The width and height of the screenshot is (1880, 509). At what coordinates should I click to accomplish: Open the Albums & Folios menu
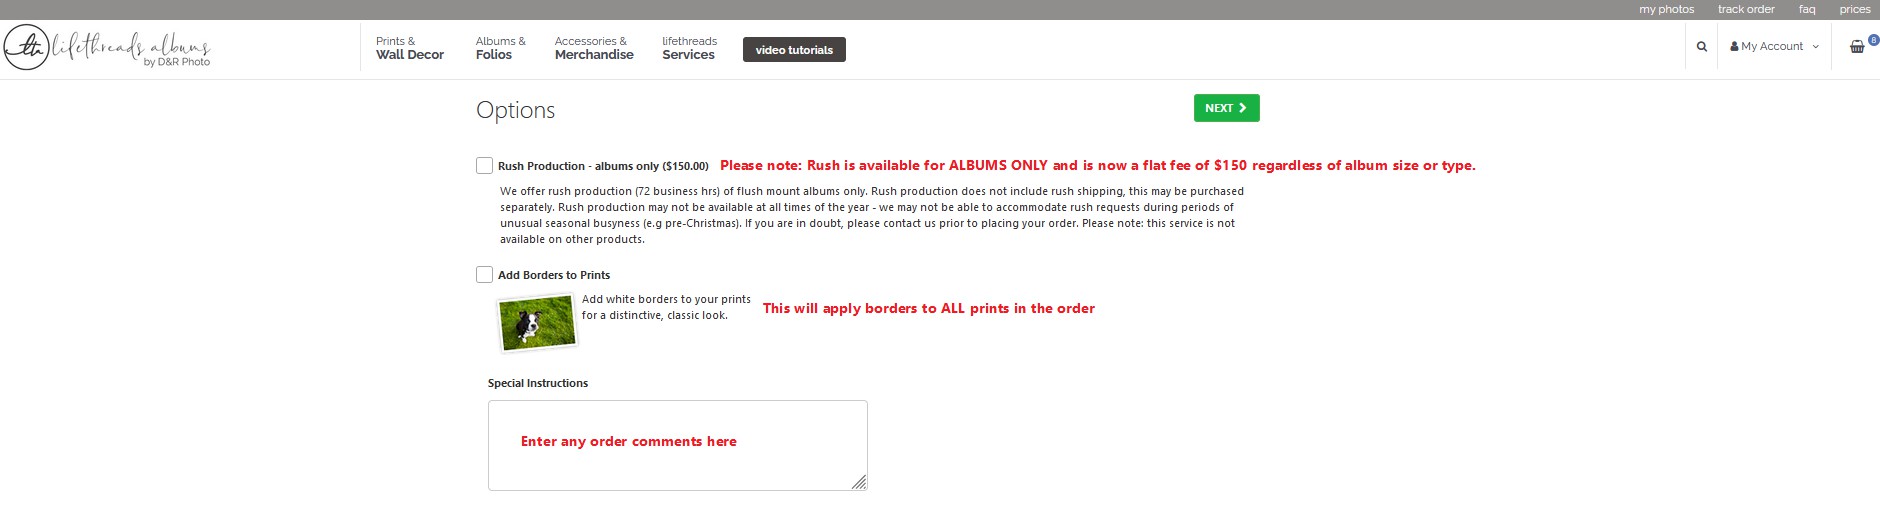pos(500,48)
